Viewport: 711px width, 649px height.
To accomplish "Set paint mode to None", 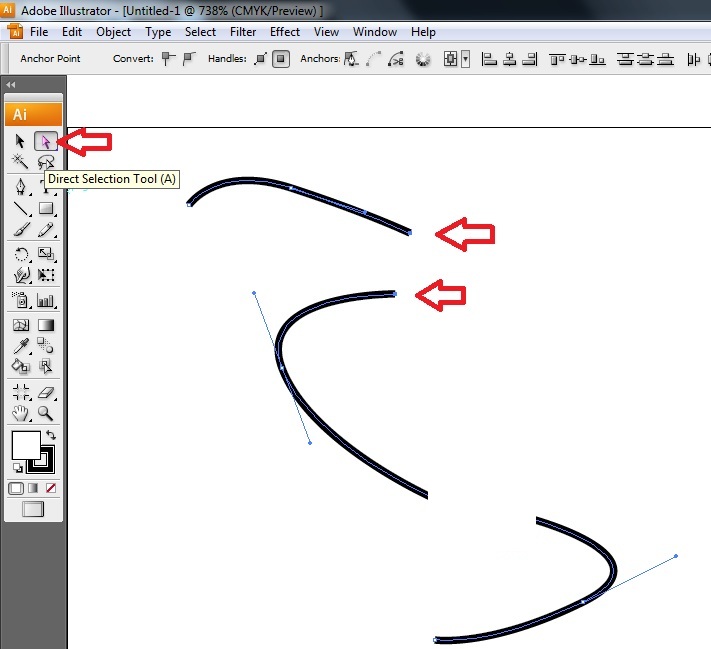I will point(51,488).
